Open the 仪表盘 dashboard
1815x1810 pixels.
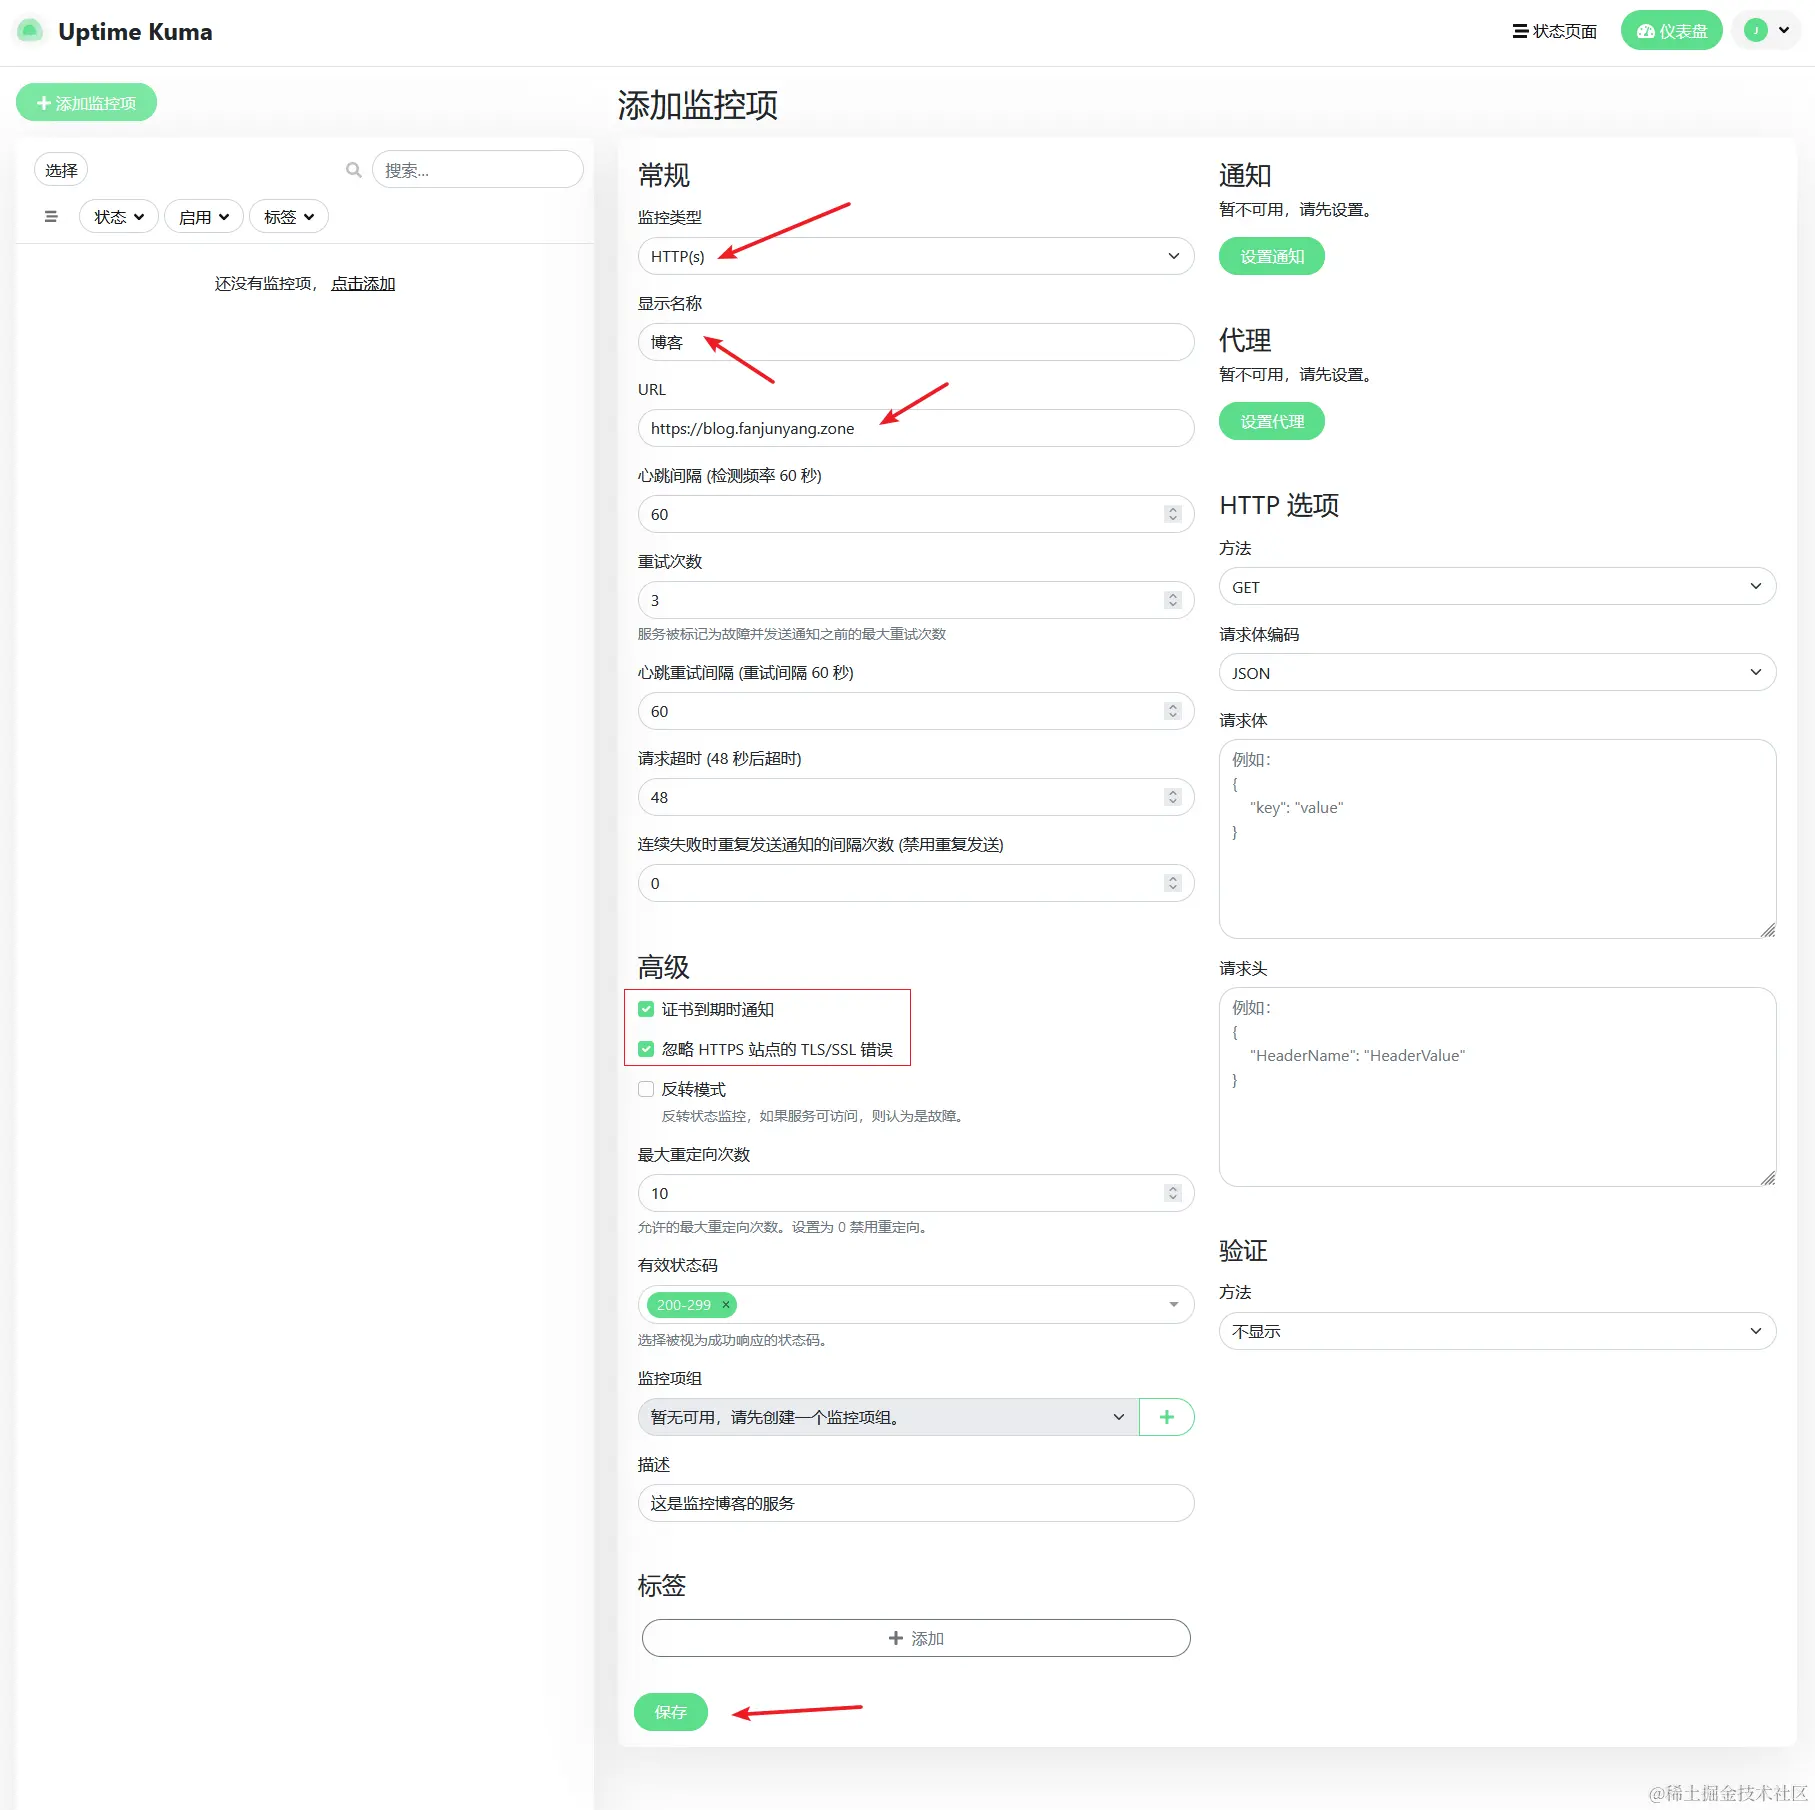(1671, 31)
